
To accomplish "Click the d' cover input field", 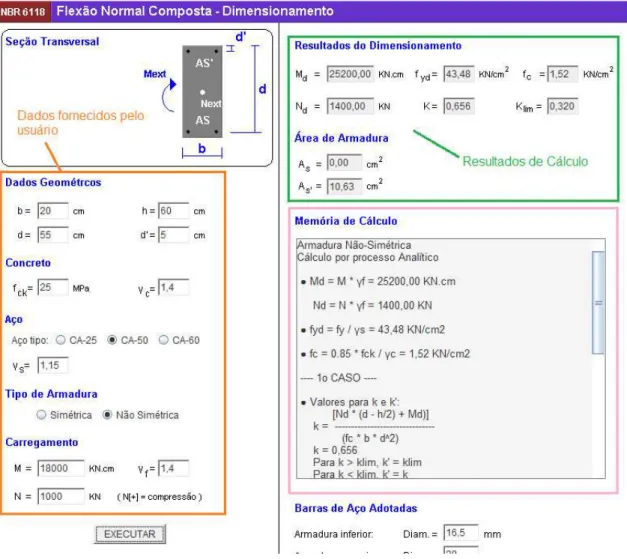I will 174,235.
